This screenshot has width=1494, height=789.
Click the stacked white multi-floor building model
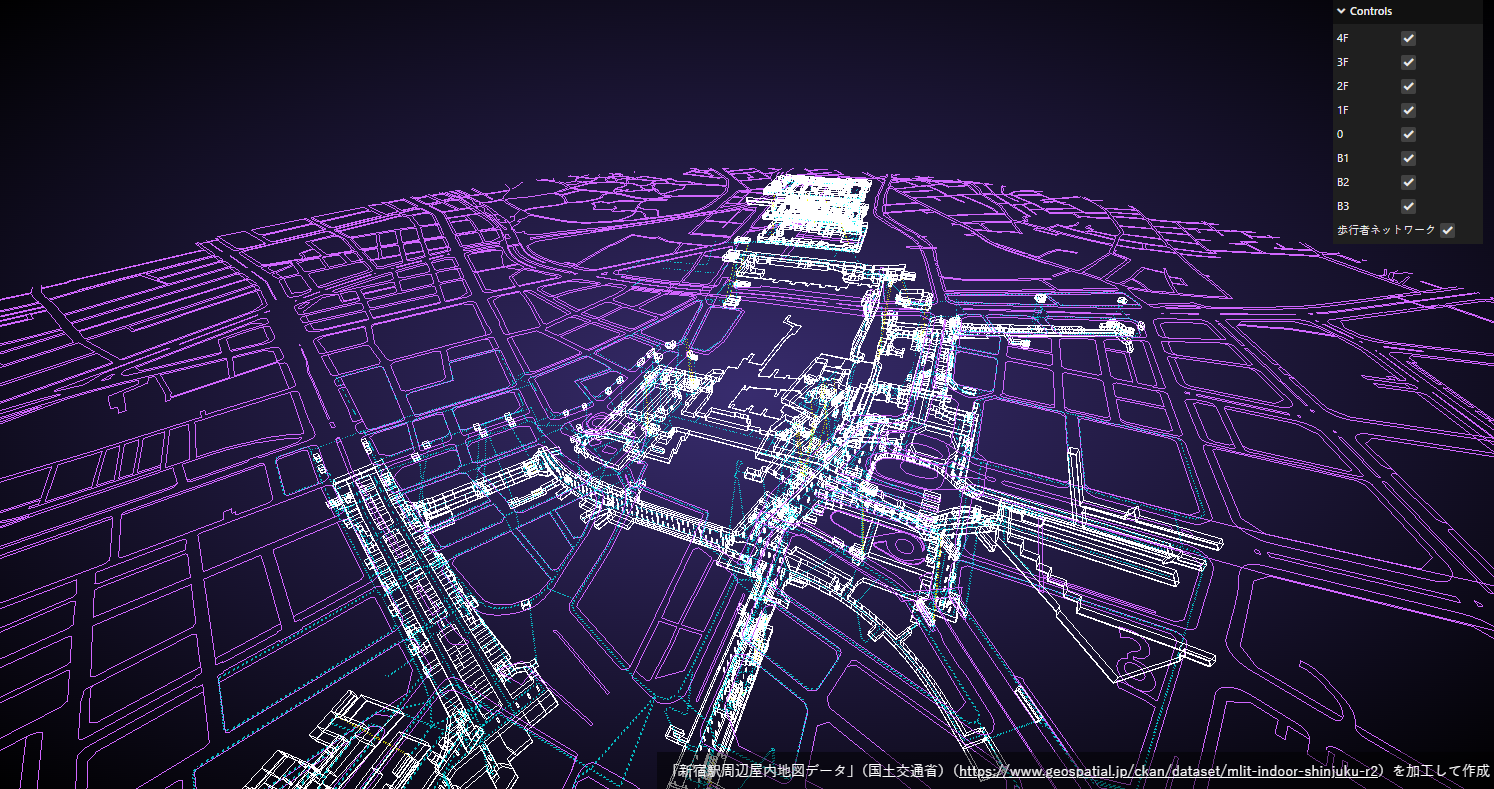[813, 208]
